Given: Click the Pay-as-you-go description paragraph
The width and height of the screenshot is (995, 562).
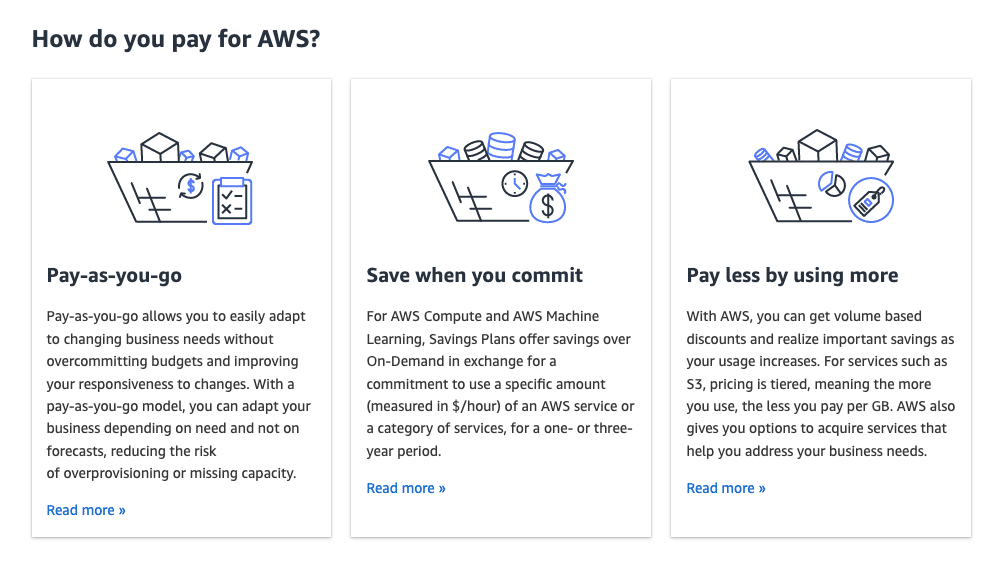Looking at the screenshot, I should coord(179,395).
